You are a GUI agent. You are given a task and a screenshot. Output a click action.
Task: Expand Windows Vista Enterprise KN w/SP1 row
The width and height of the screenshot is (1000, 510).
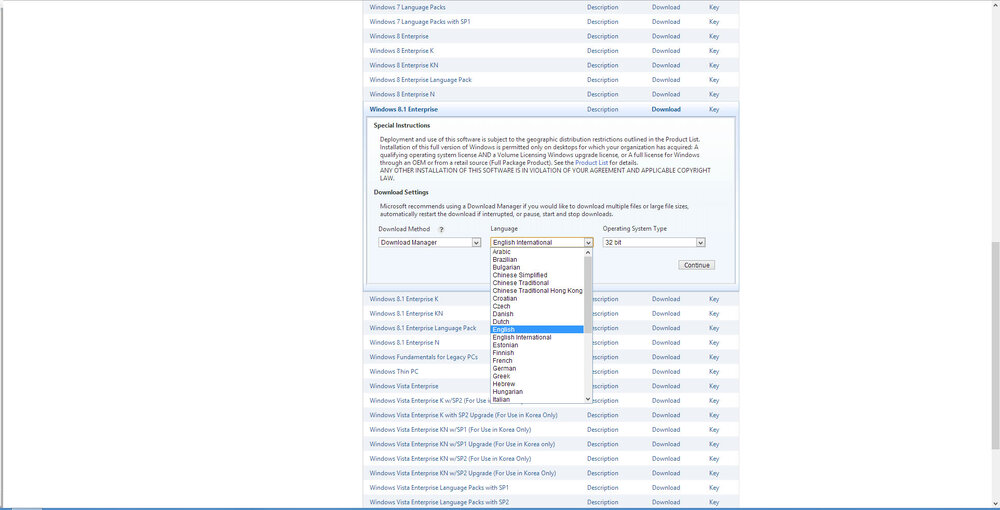(450, 430)
